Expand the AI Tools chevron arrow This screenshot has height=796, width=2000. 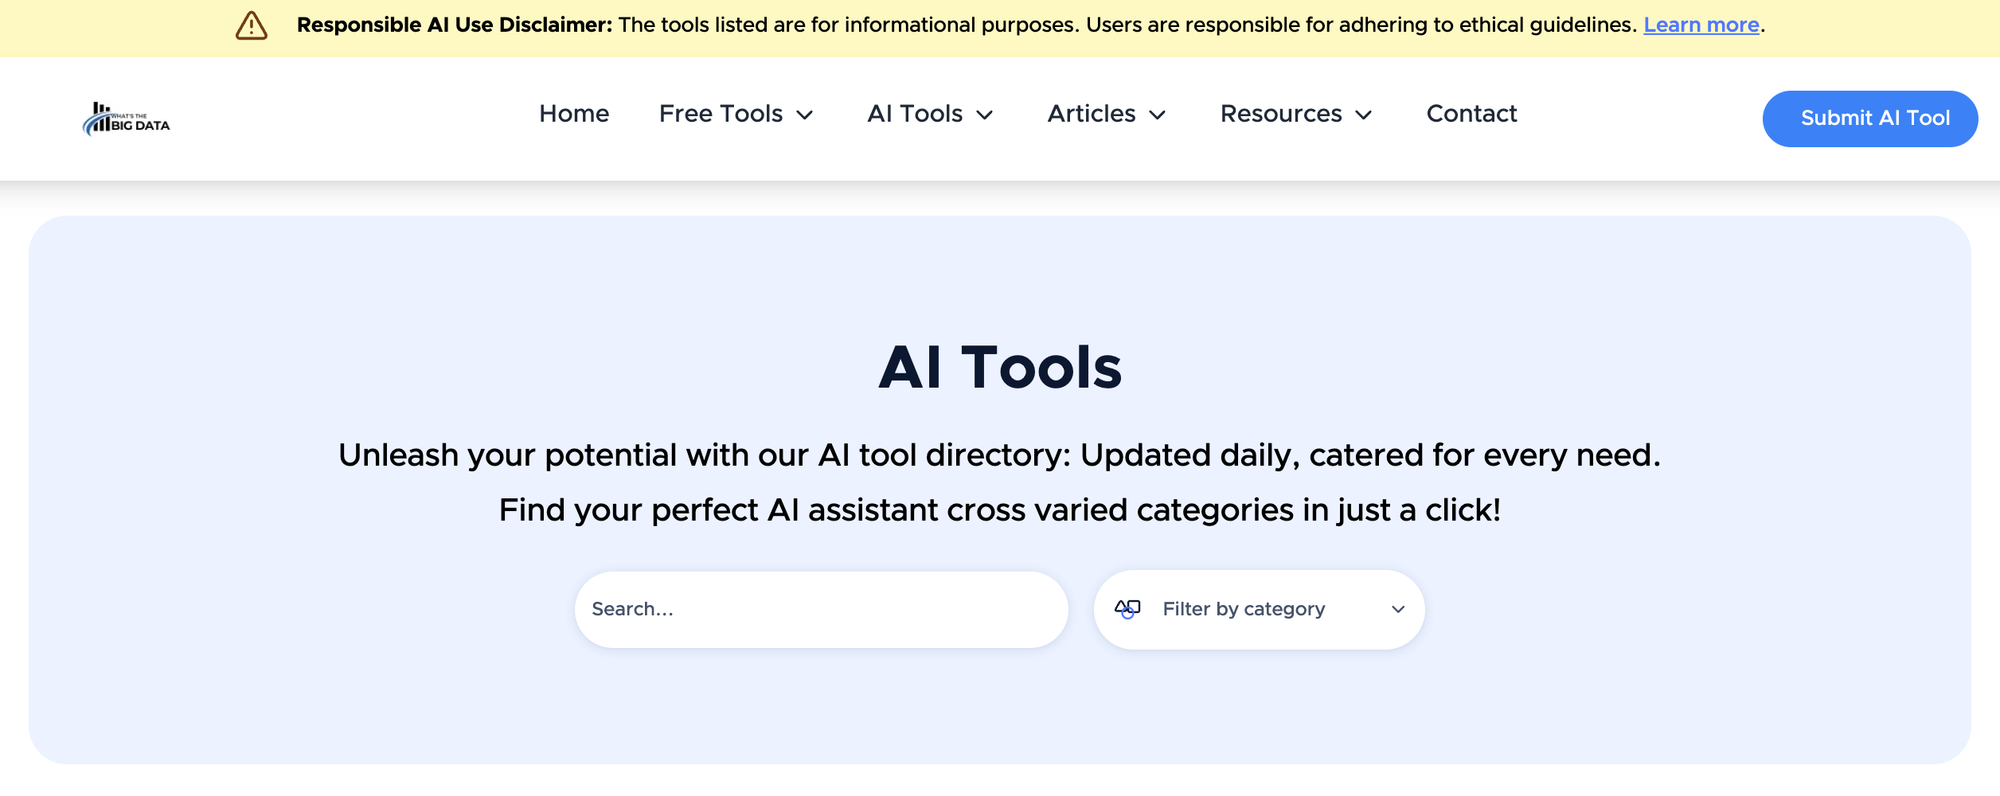pyautogui.click(x=985, y=115)
